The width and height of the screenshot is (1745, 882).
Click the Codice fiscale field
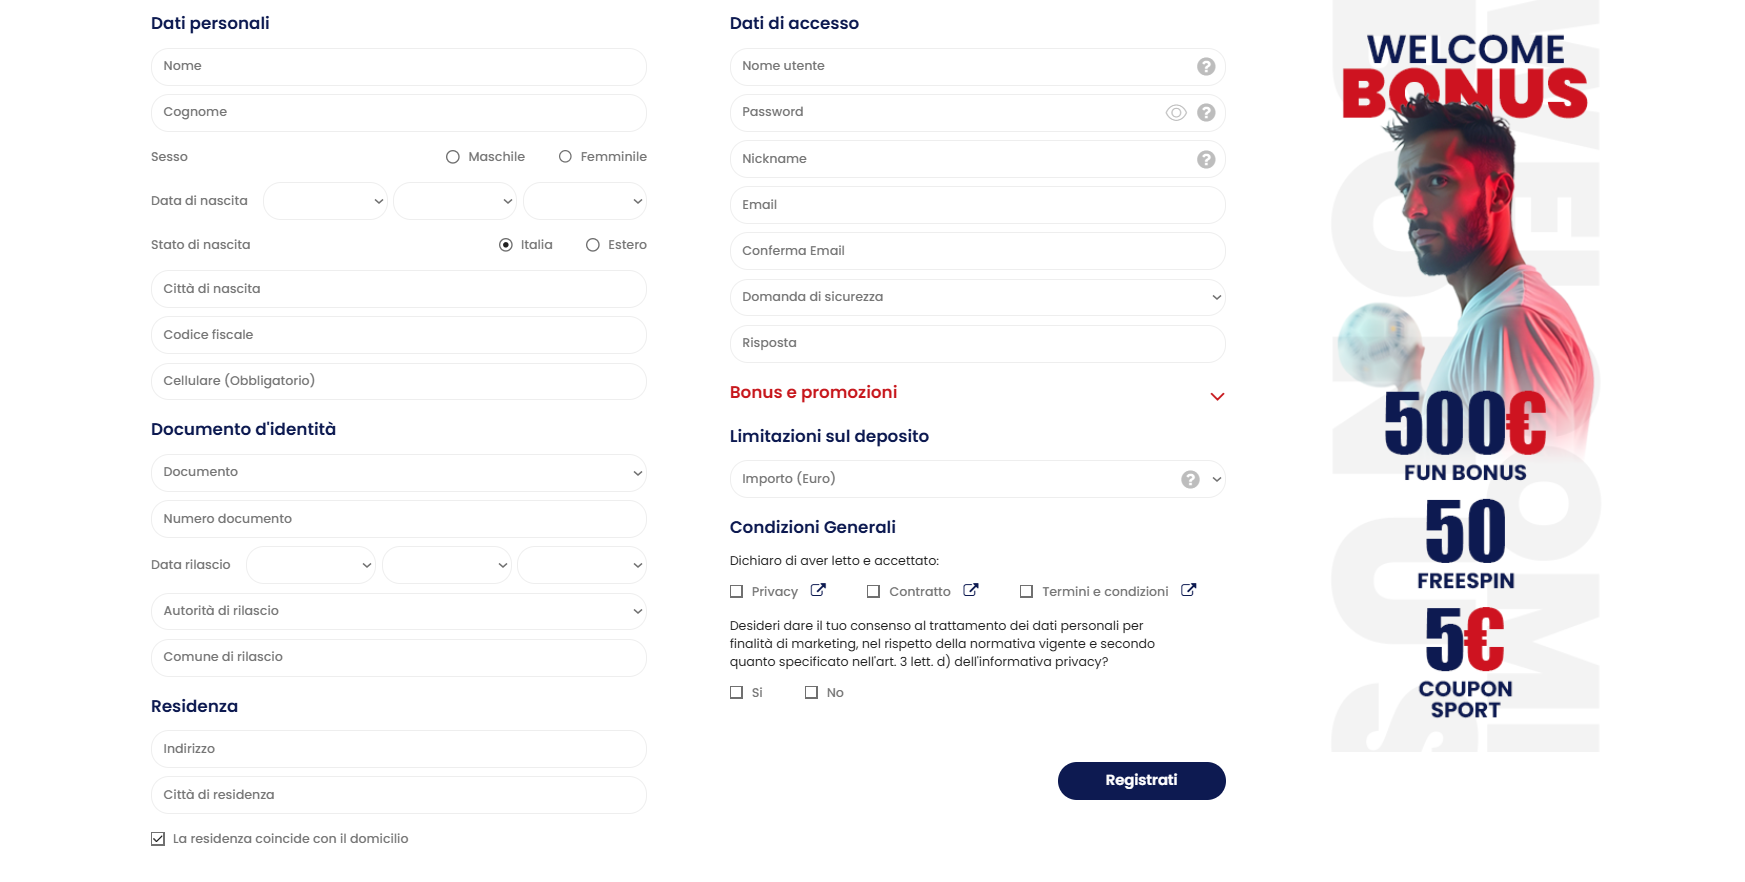pos(399,335)
